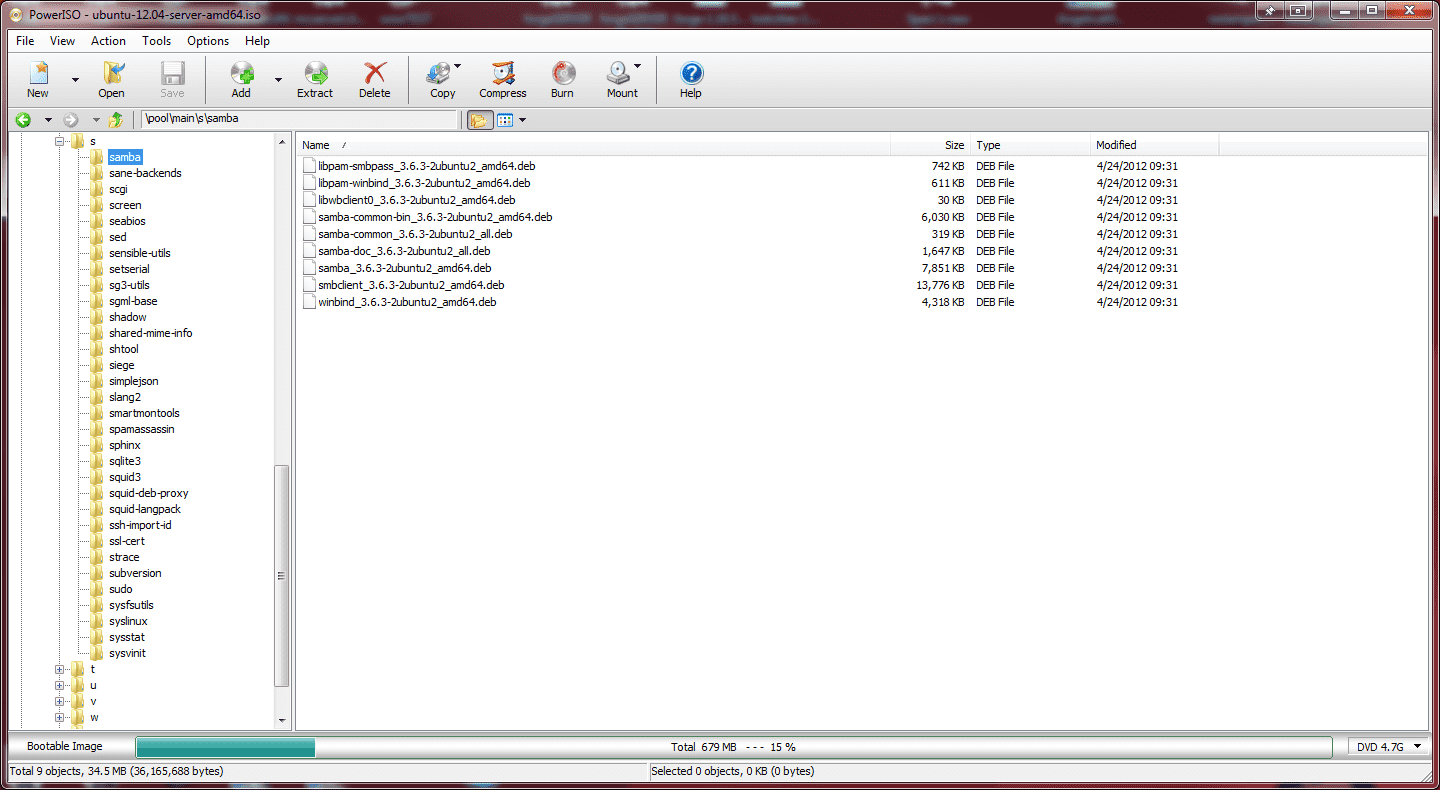The height and width of the screenshot is (790, 1440).
Task: Click the samba folder icon in tree
Action: click(x=96, y=157)
